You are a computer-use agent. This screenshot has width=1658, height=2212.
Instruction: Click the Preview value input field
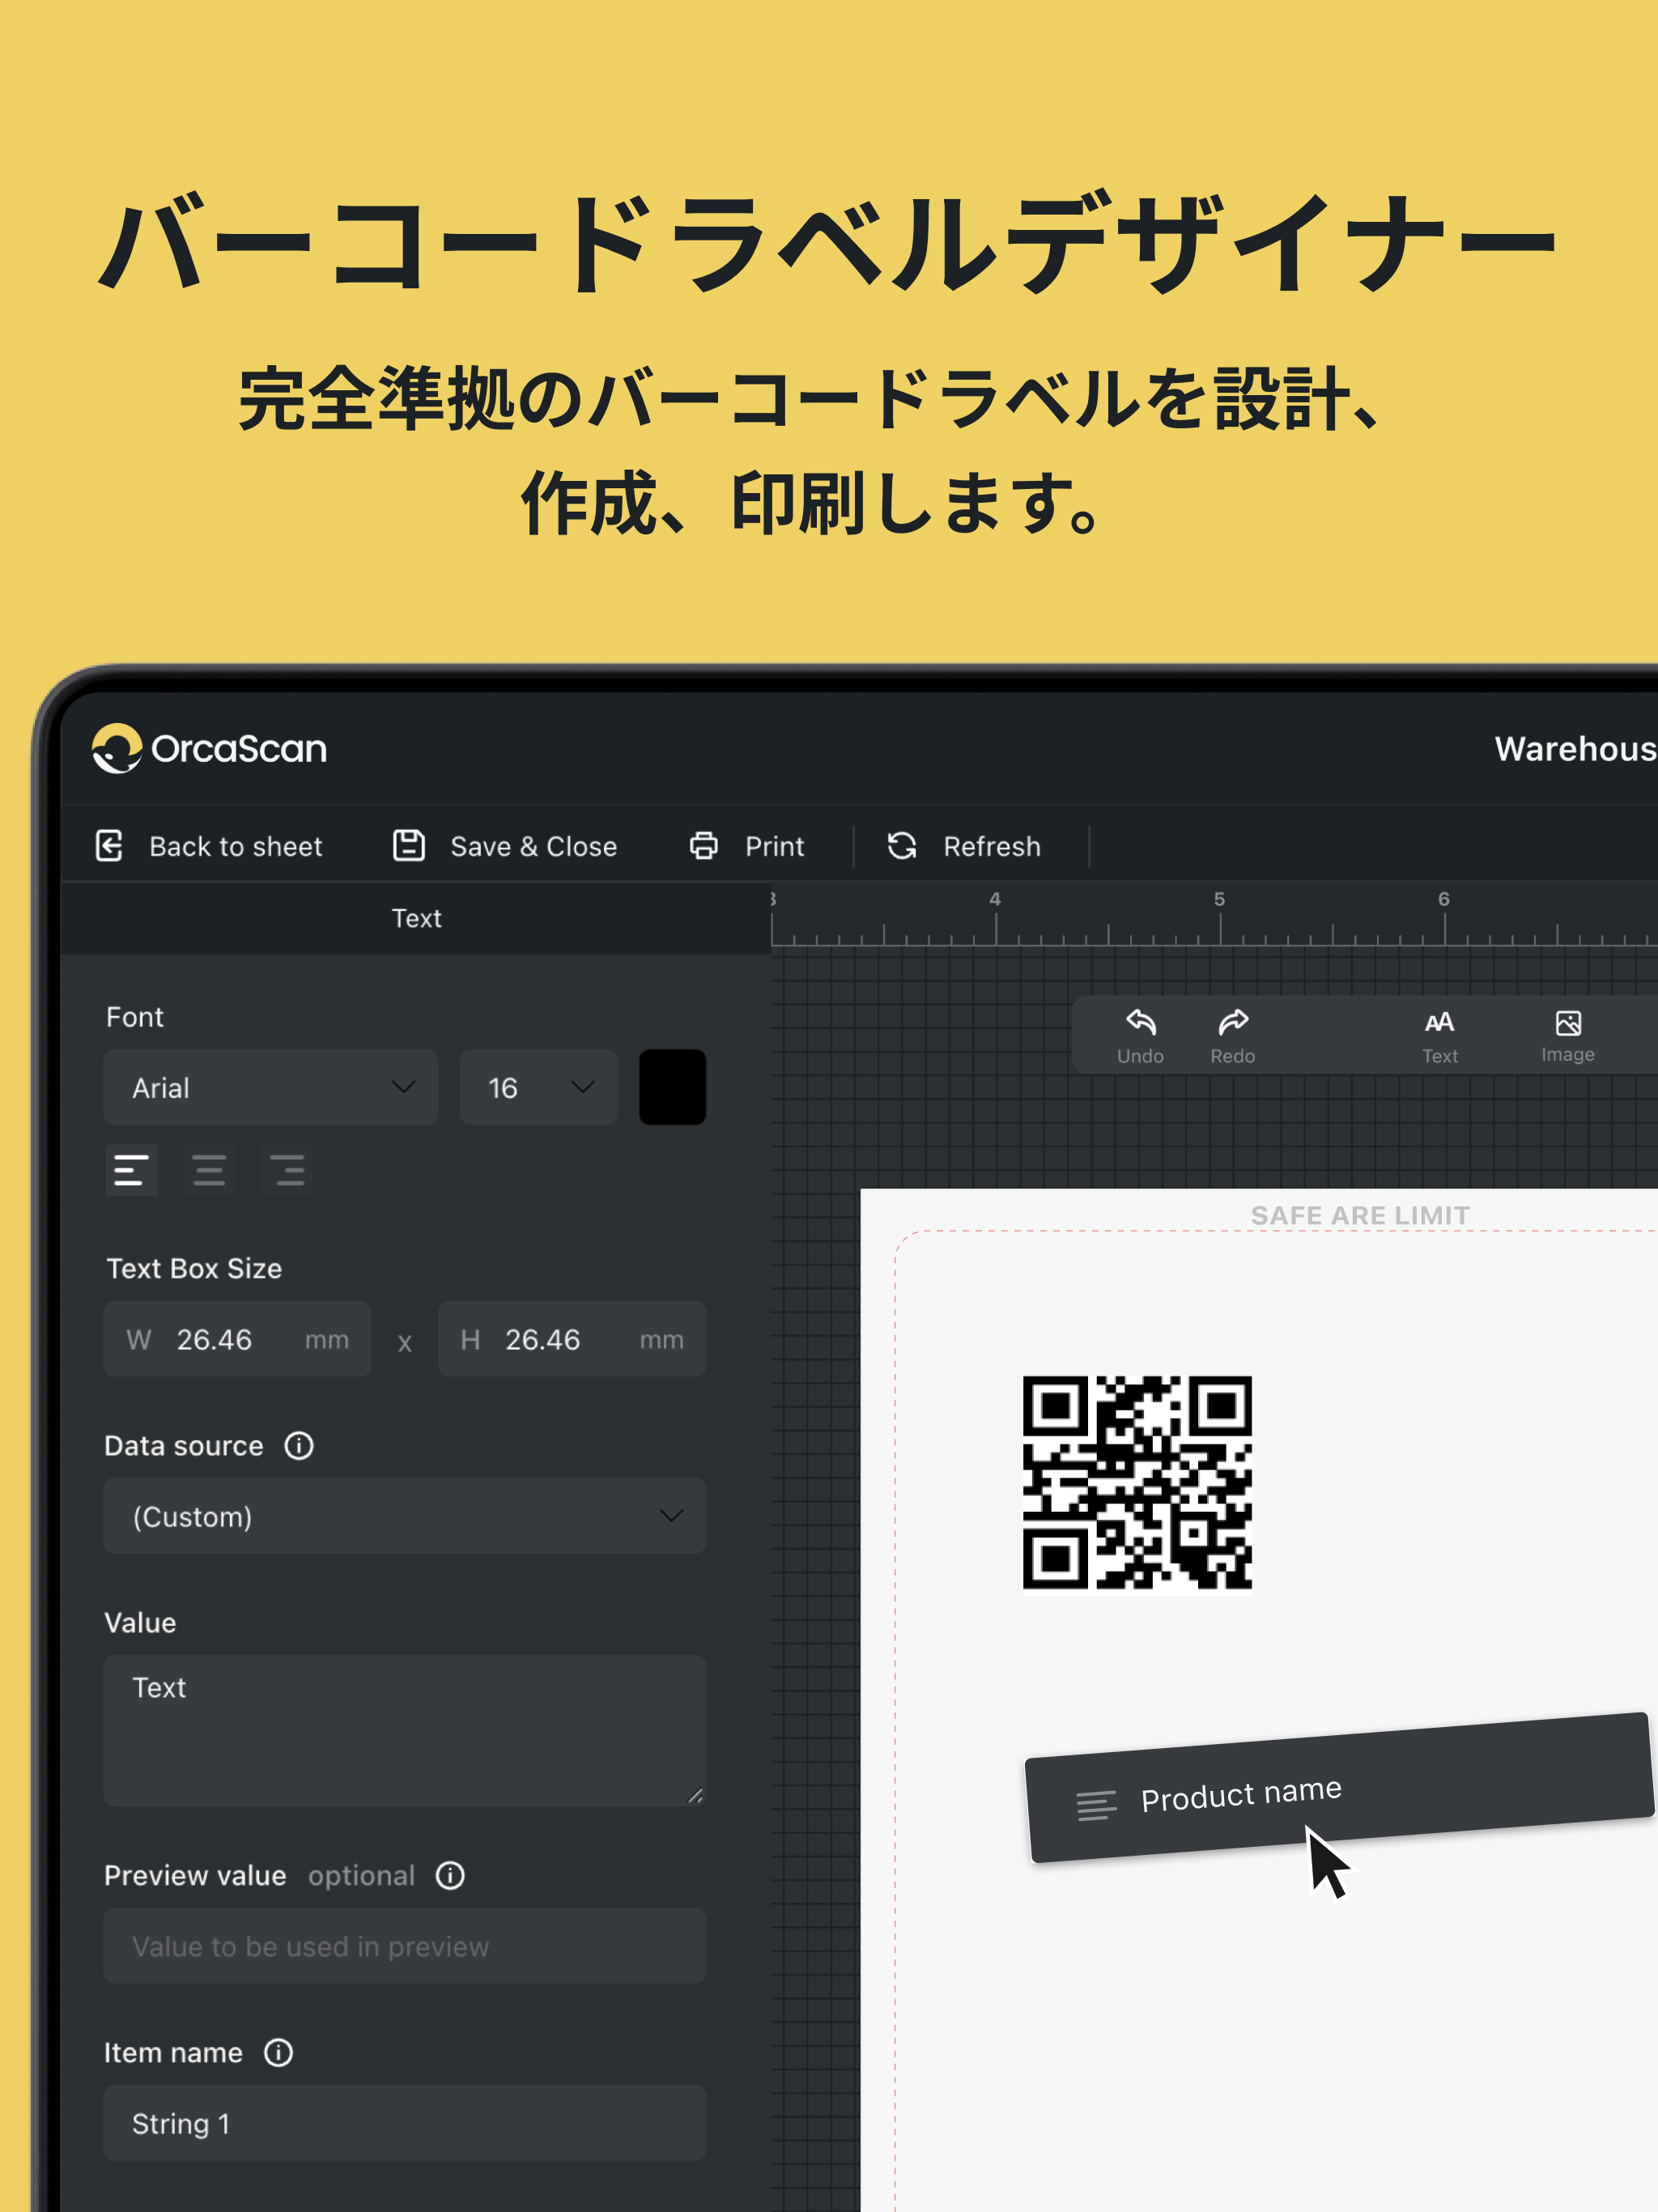[405, 1946]
